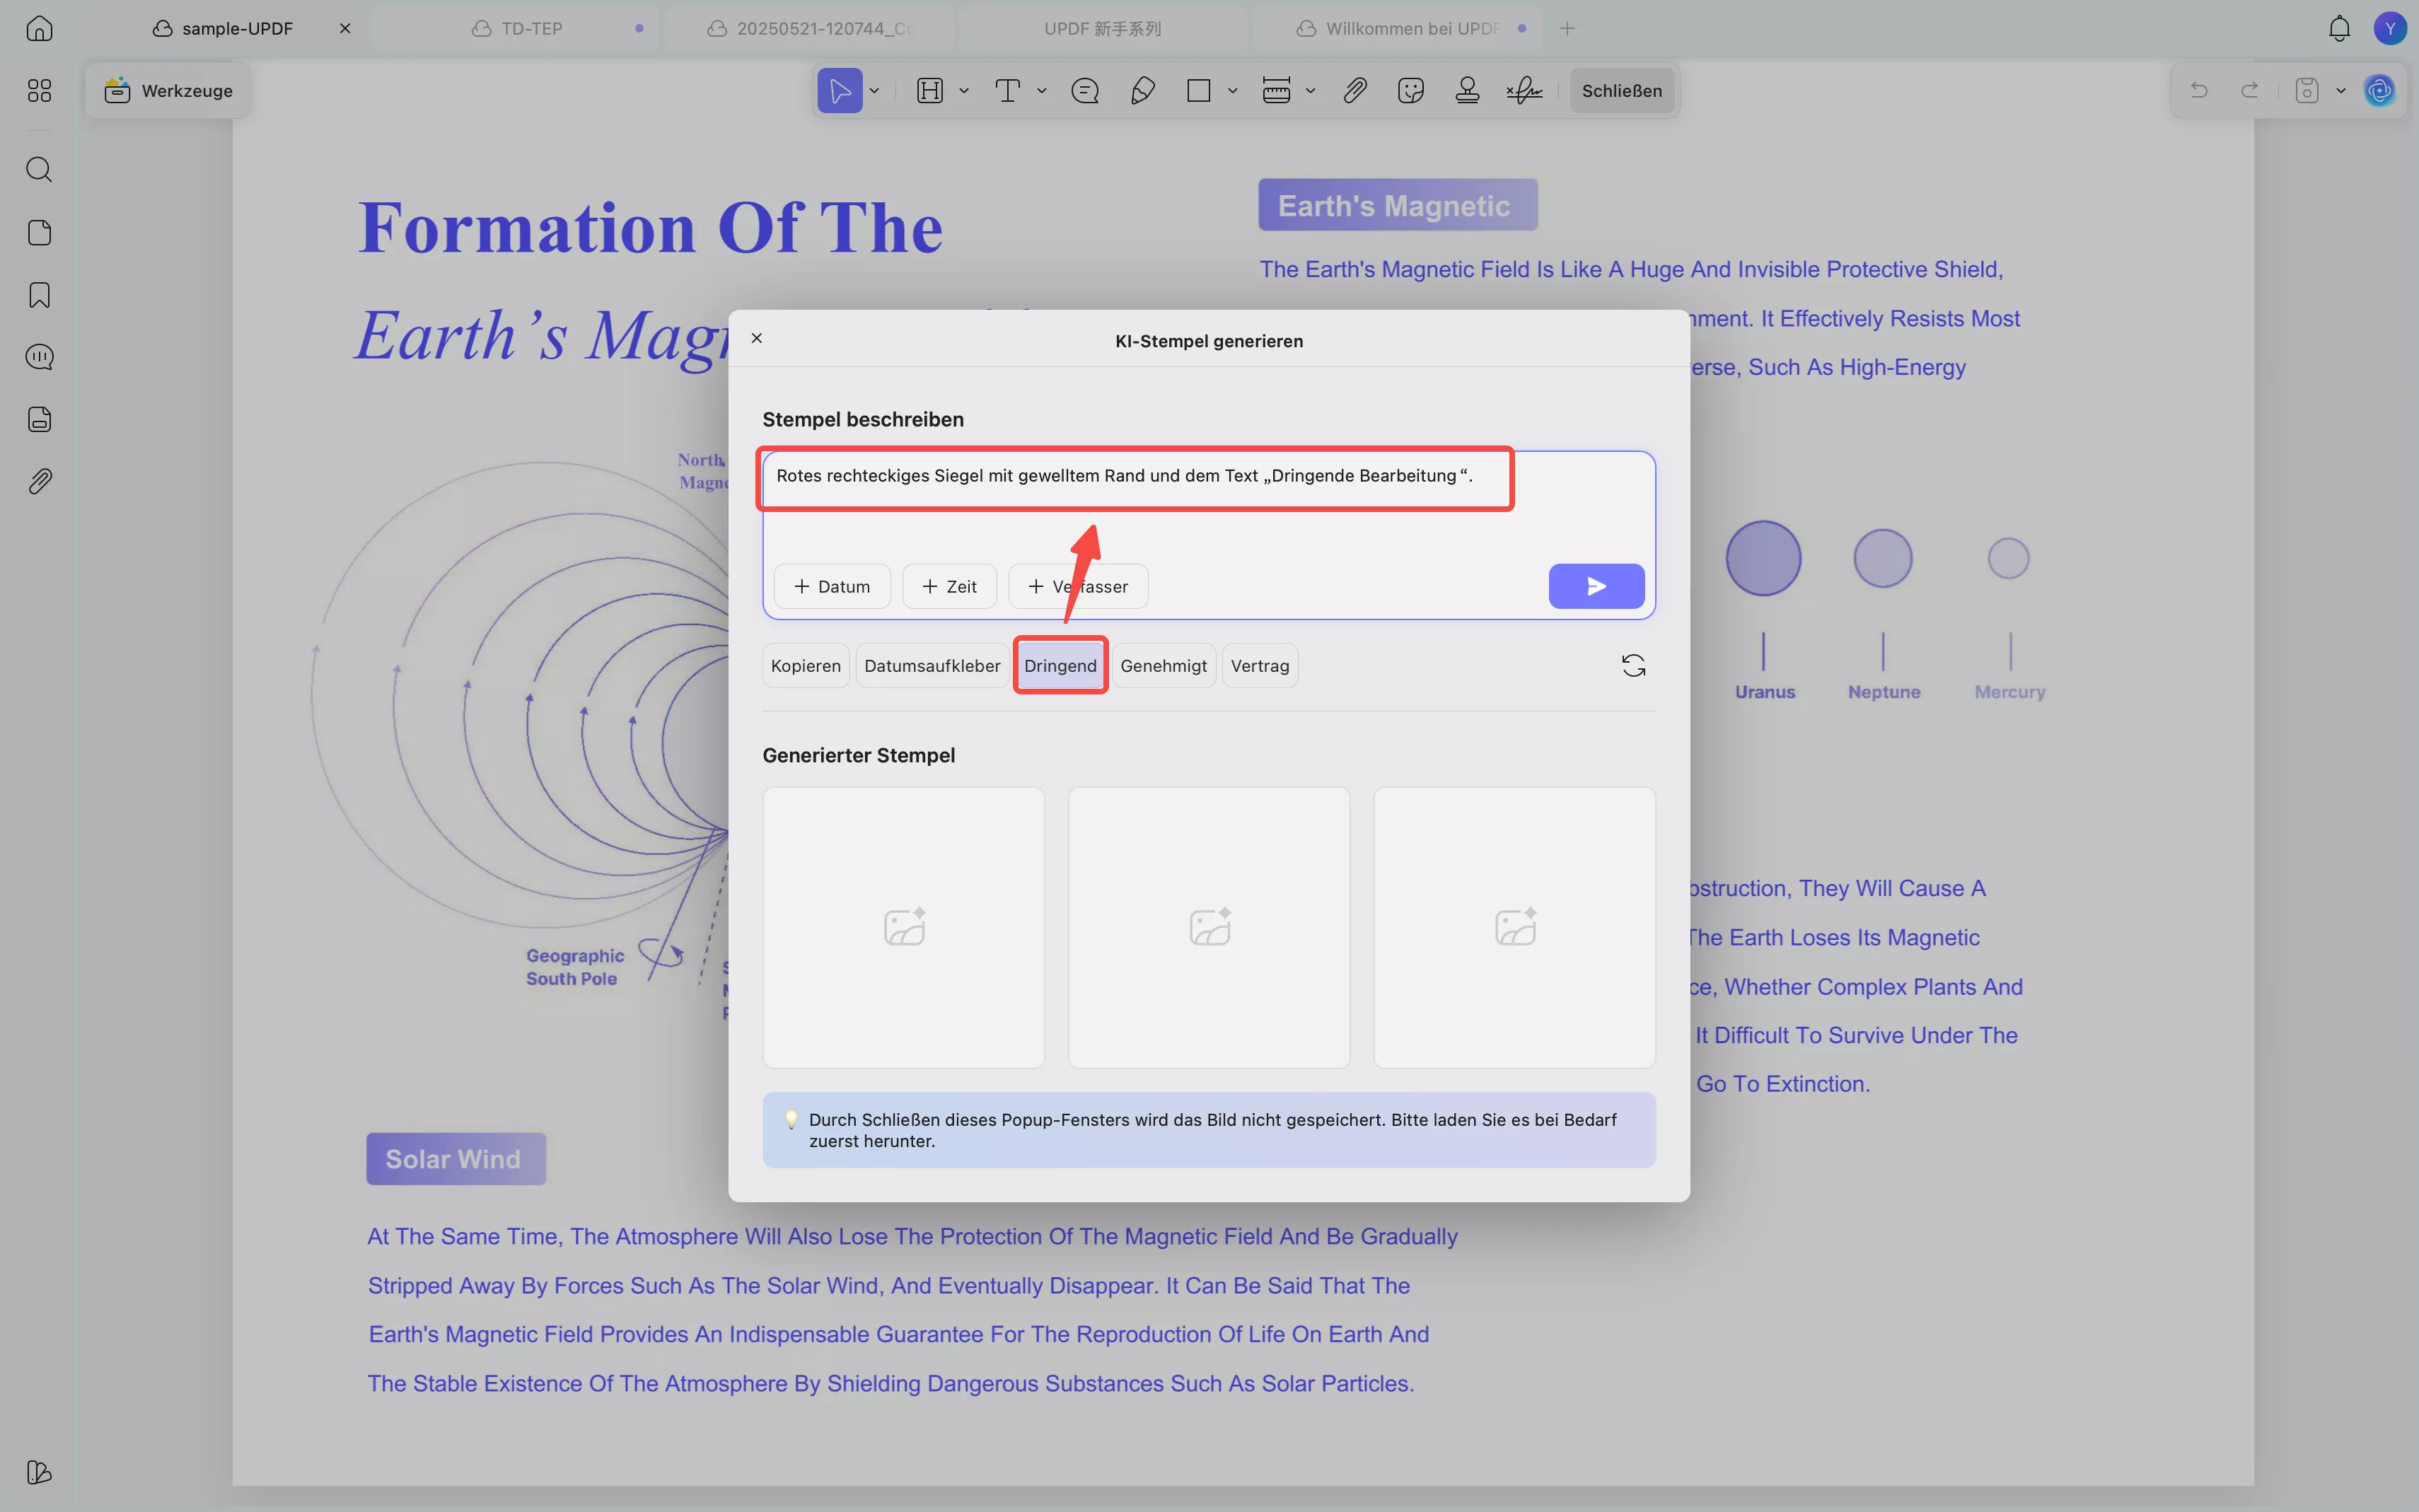Expand the save options dropdown arrow
This screenshot has width=2419, height=1512.
point(2340,91)
